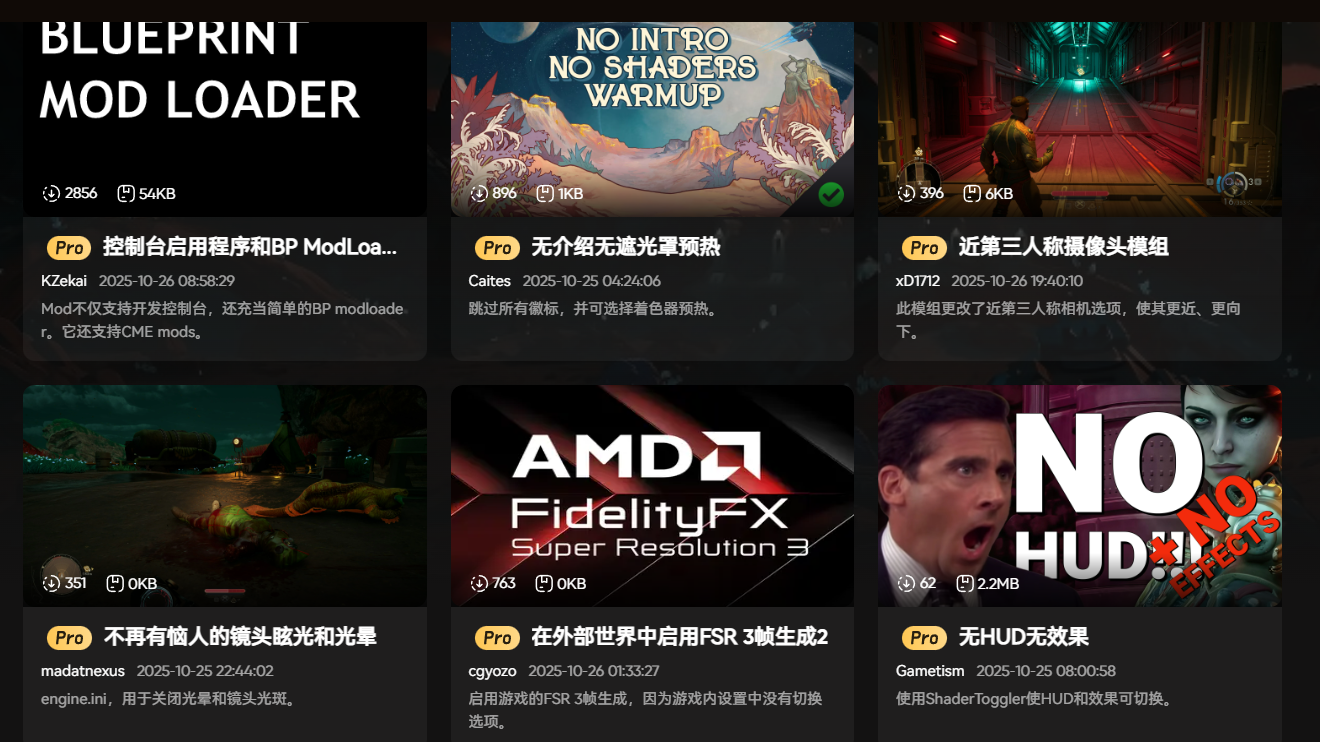Open author Gametism's profile
1320x742 pixels.
pos(930,671)
